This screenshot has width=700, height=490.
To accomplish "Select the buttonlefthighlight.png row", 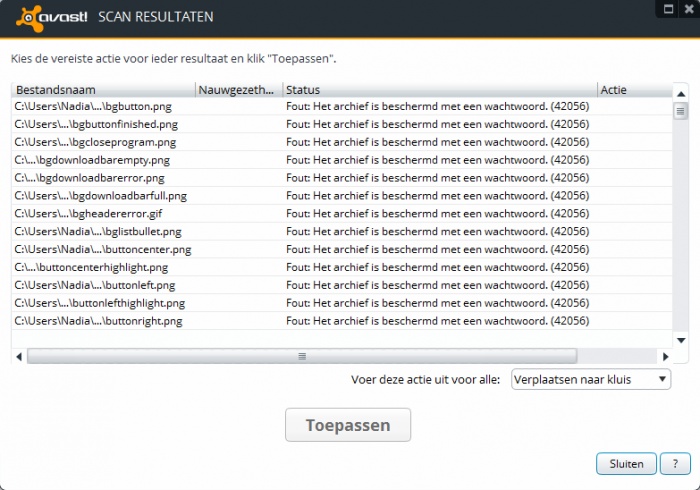I will 342,303.
